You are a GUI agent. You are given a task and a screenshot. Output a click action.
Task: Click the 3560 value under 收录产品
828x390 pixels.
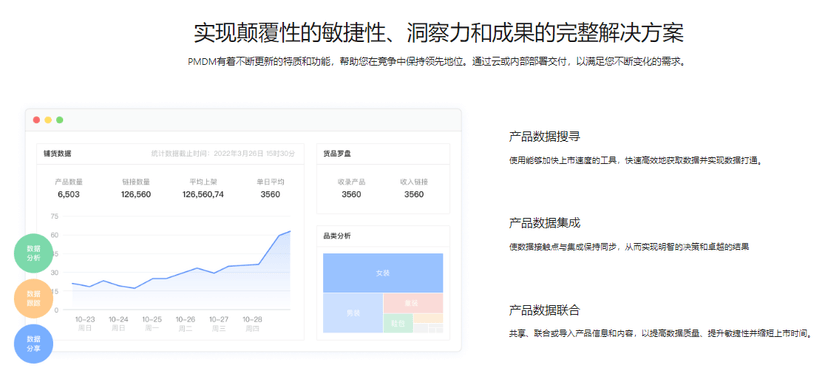pyautogui.click(x=351, y=194)
